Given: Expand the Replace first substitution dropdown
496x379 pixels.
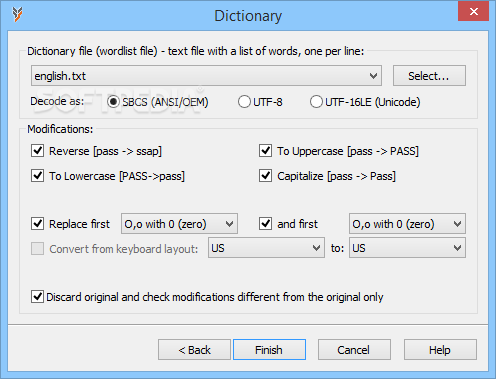Looking at the screenshot, I should pyautogui.click(x=179, y=224).
